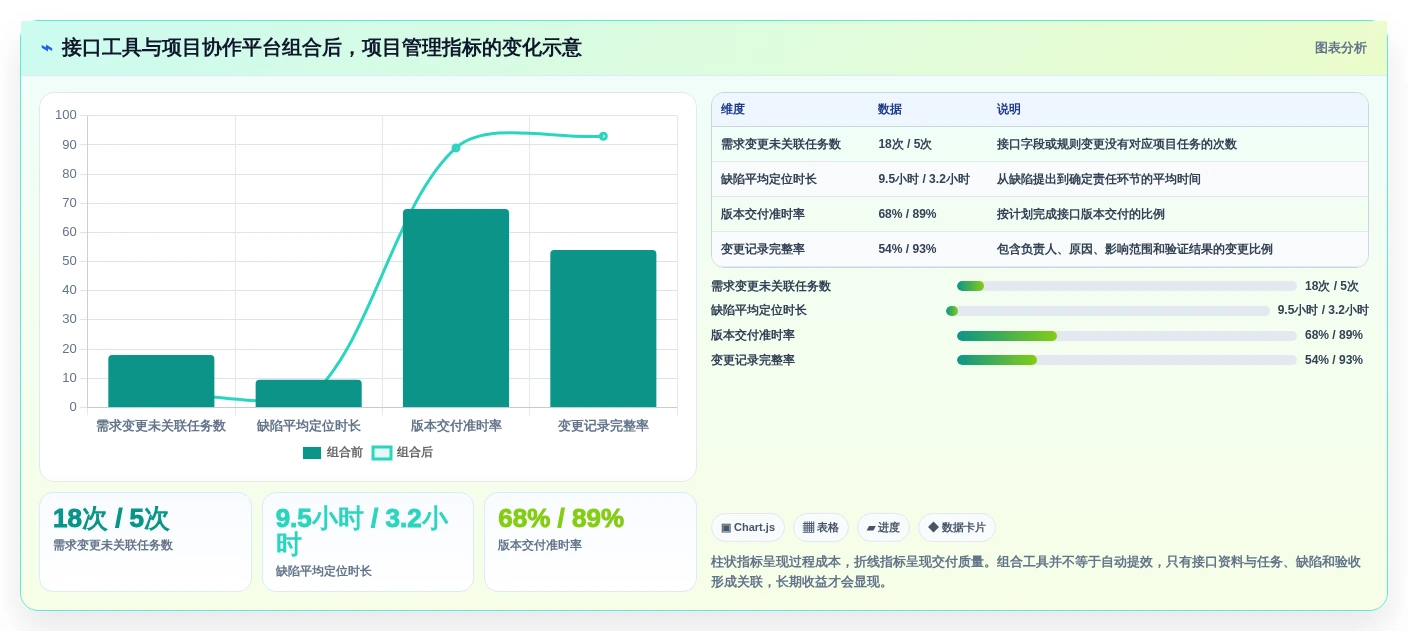The height and width of the screenshot is (631, 1408).
Task: Click the 版本交付准时率 progress bar
Action: [1127, 336]
